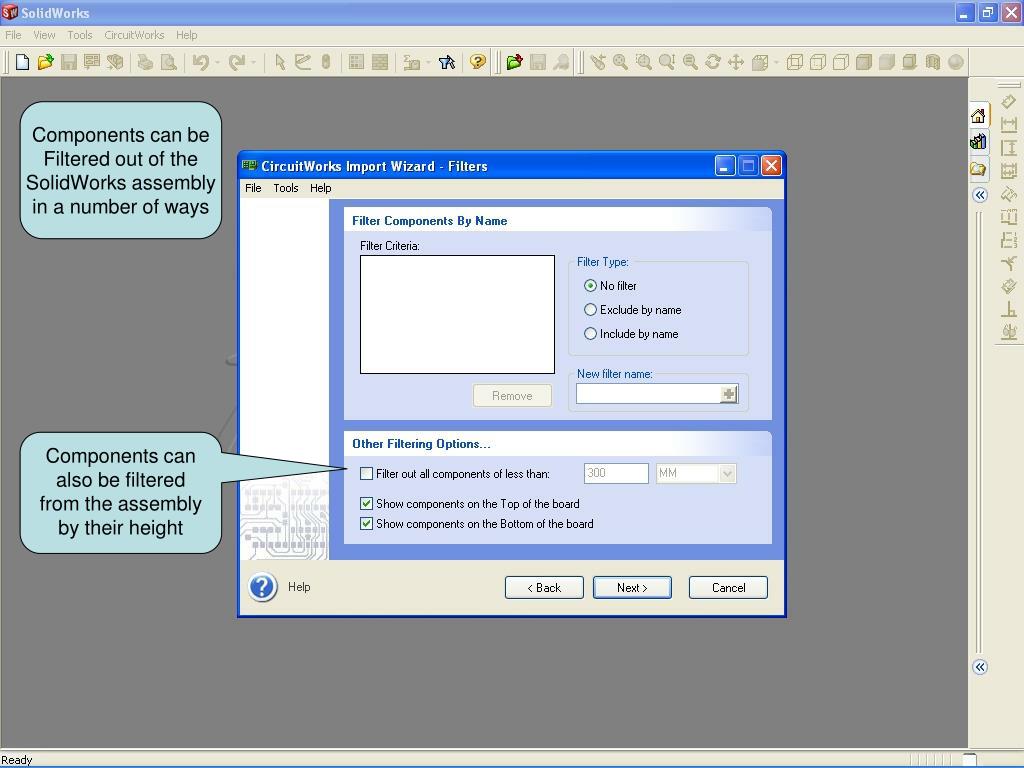The width and height of the screenshot is (1024, 768).
Task: Click the Rotate View icon
Action: pyautogui.click(x=713, y=62)
